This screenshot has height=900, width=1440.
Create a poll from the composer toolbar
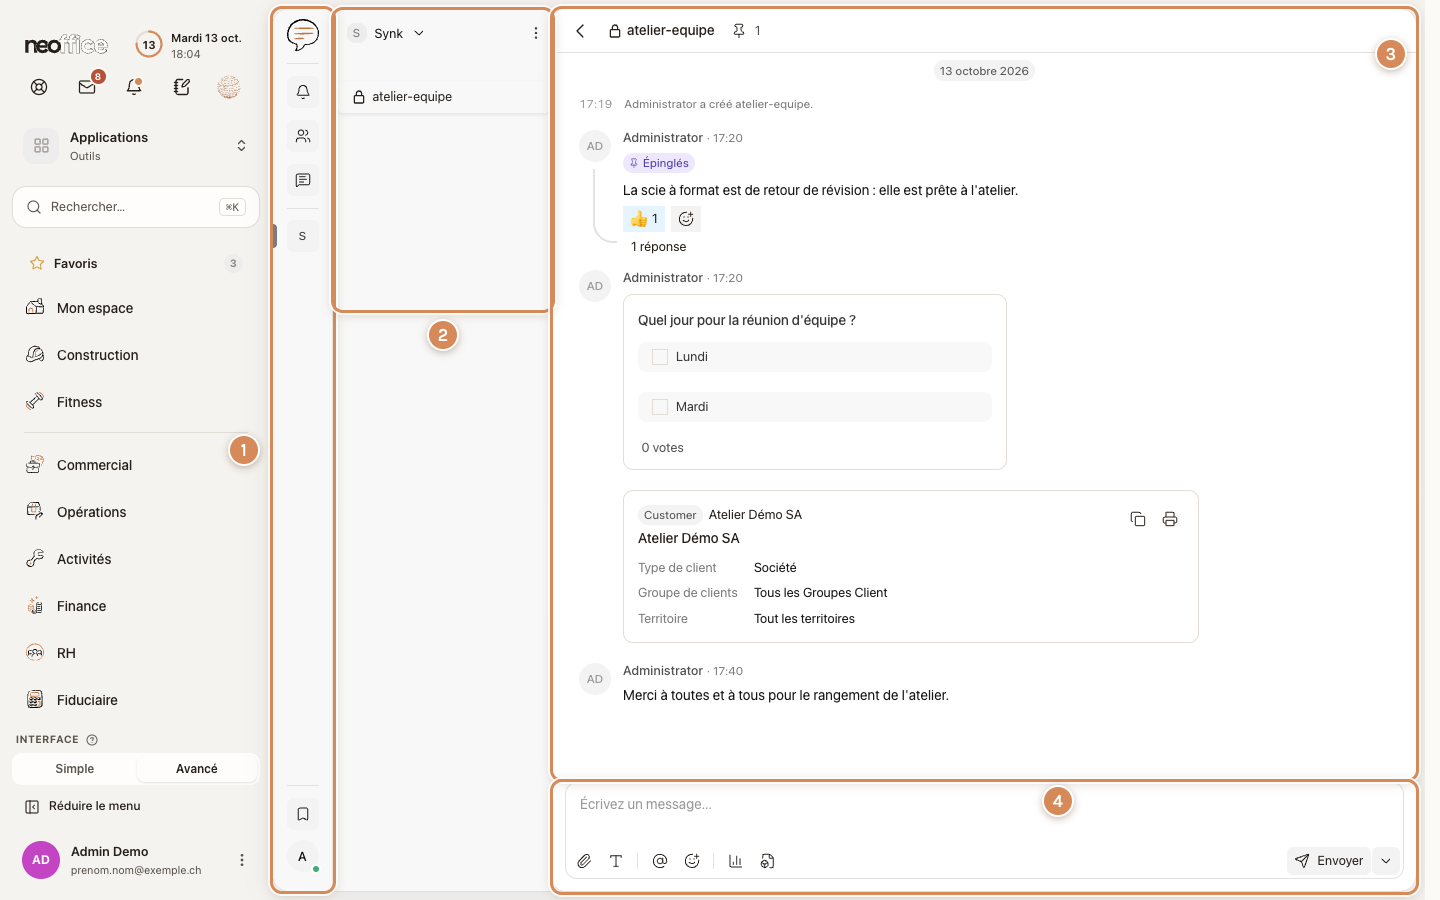(x=736, y=861)
